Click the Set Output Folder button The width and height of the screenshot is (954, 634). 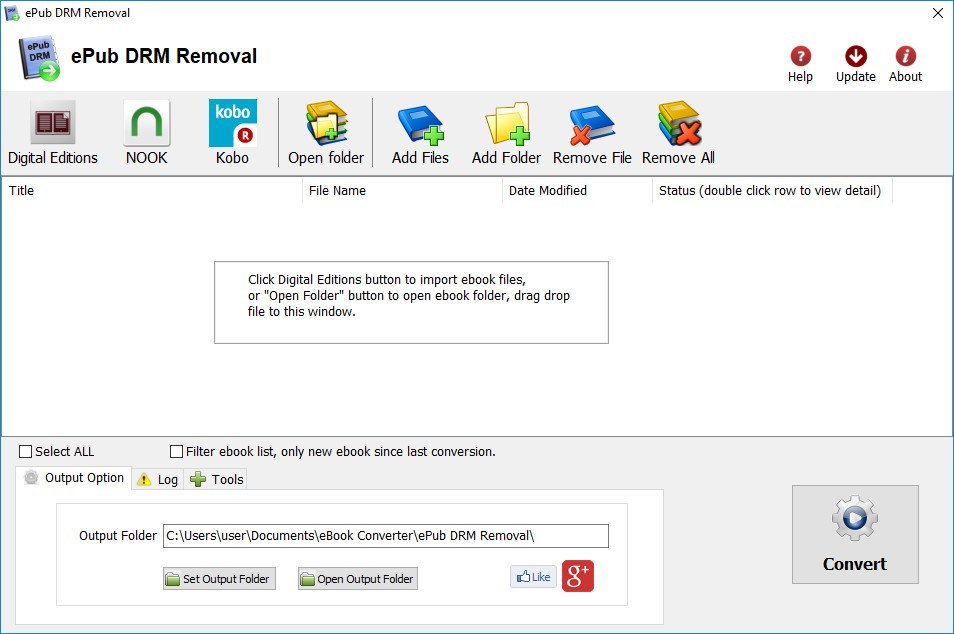pyautogui.click(x=219, y=579)
